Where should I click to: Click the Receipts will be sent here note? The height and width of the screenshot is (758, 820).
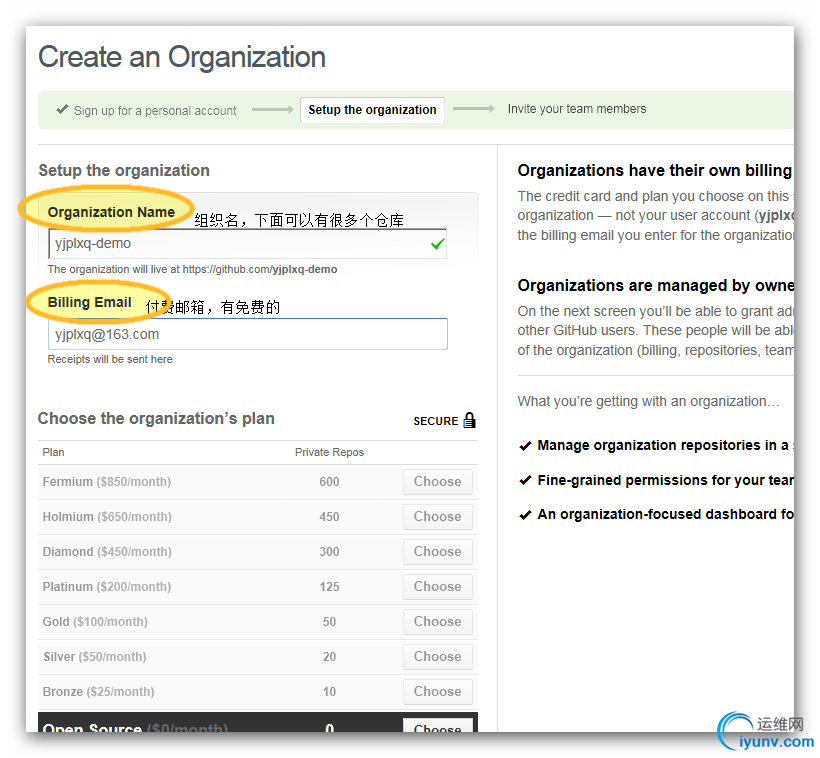(x=110, y=359)
